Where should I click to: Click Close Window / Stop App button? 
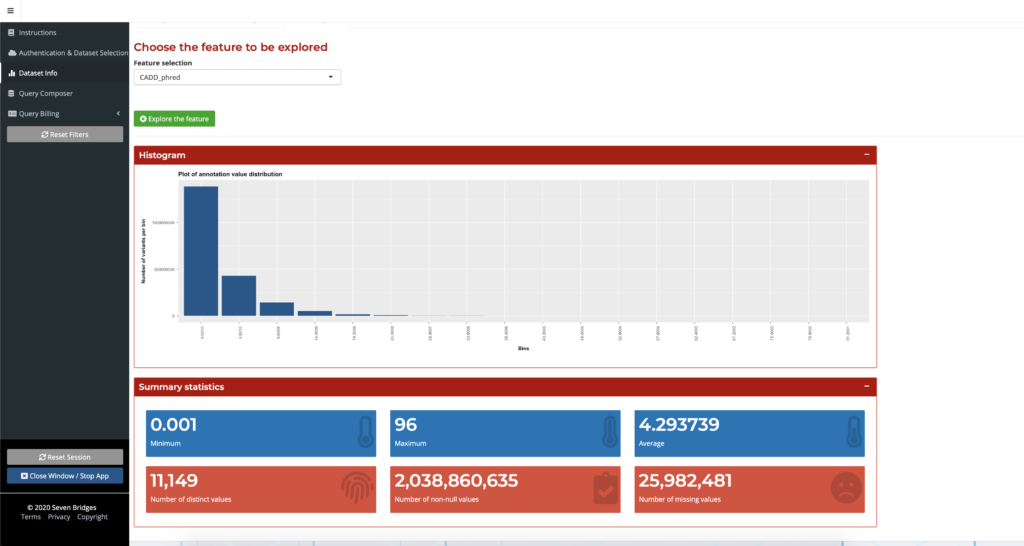tap(65, 476)
